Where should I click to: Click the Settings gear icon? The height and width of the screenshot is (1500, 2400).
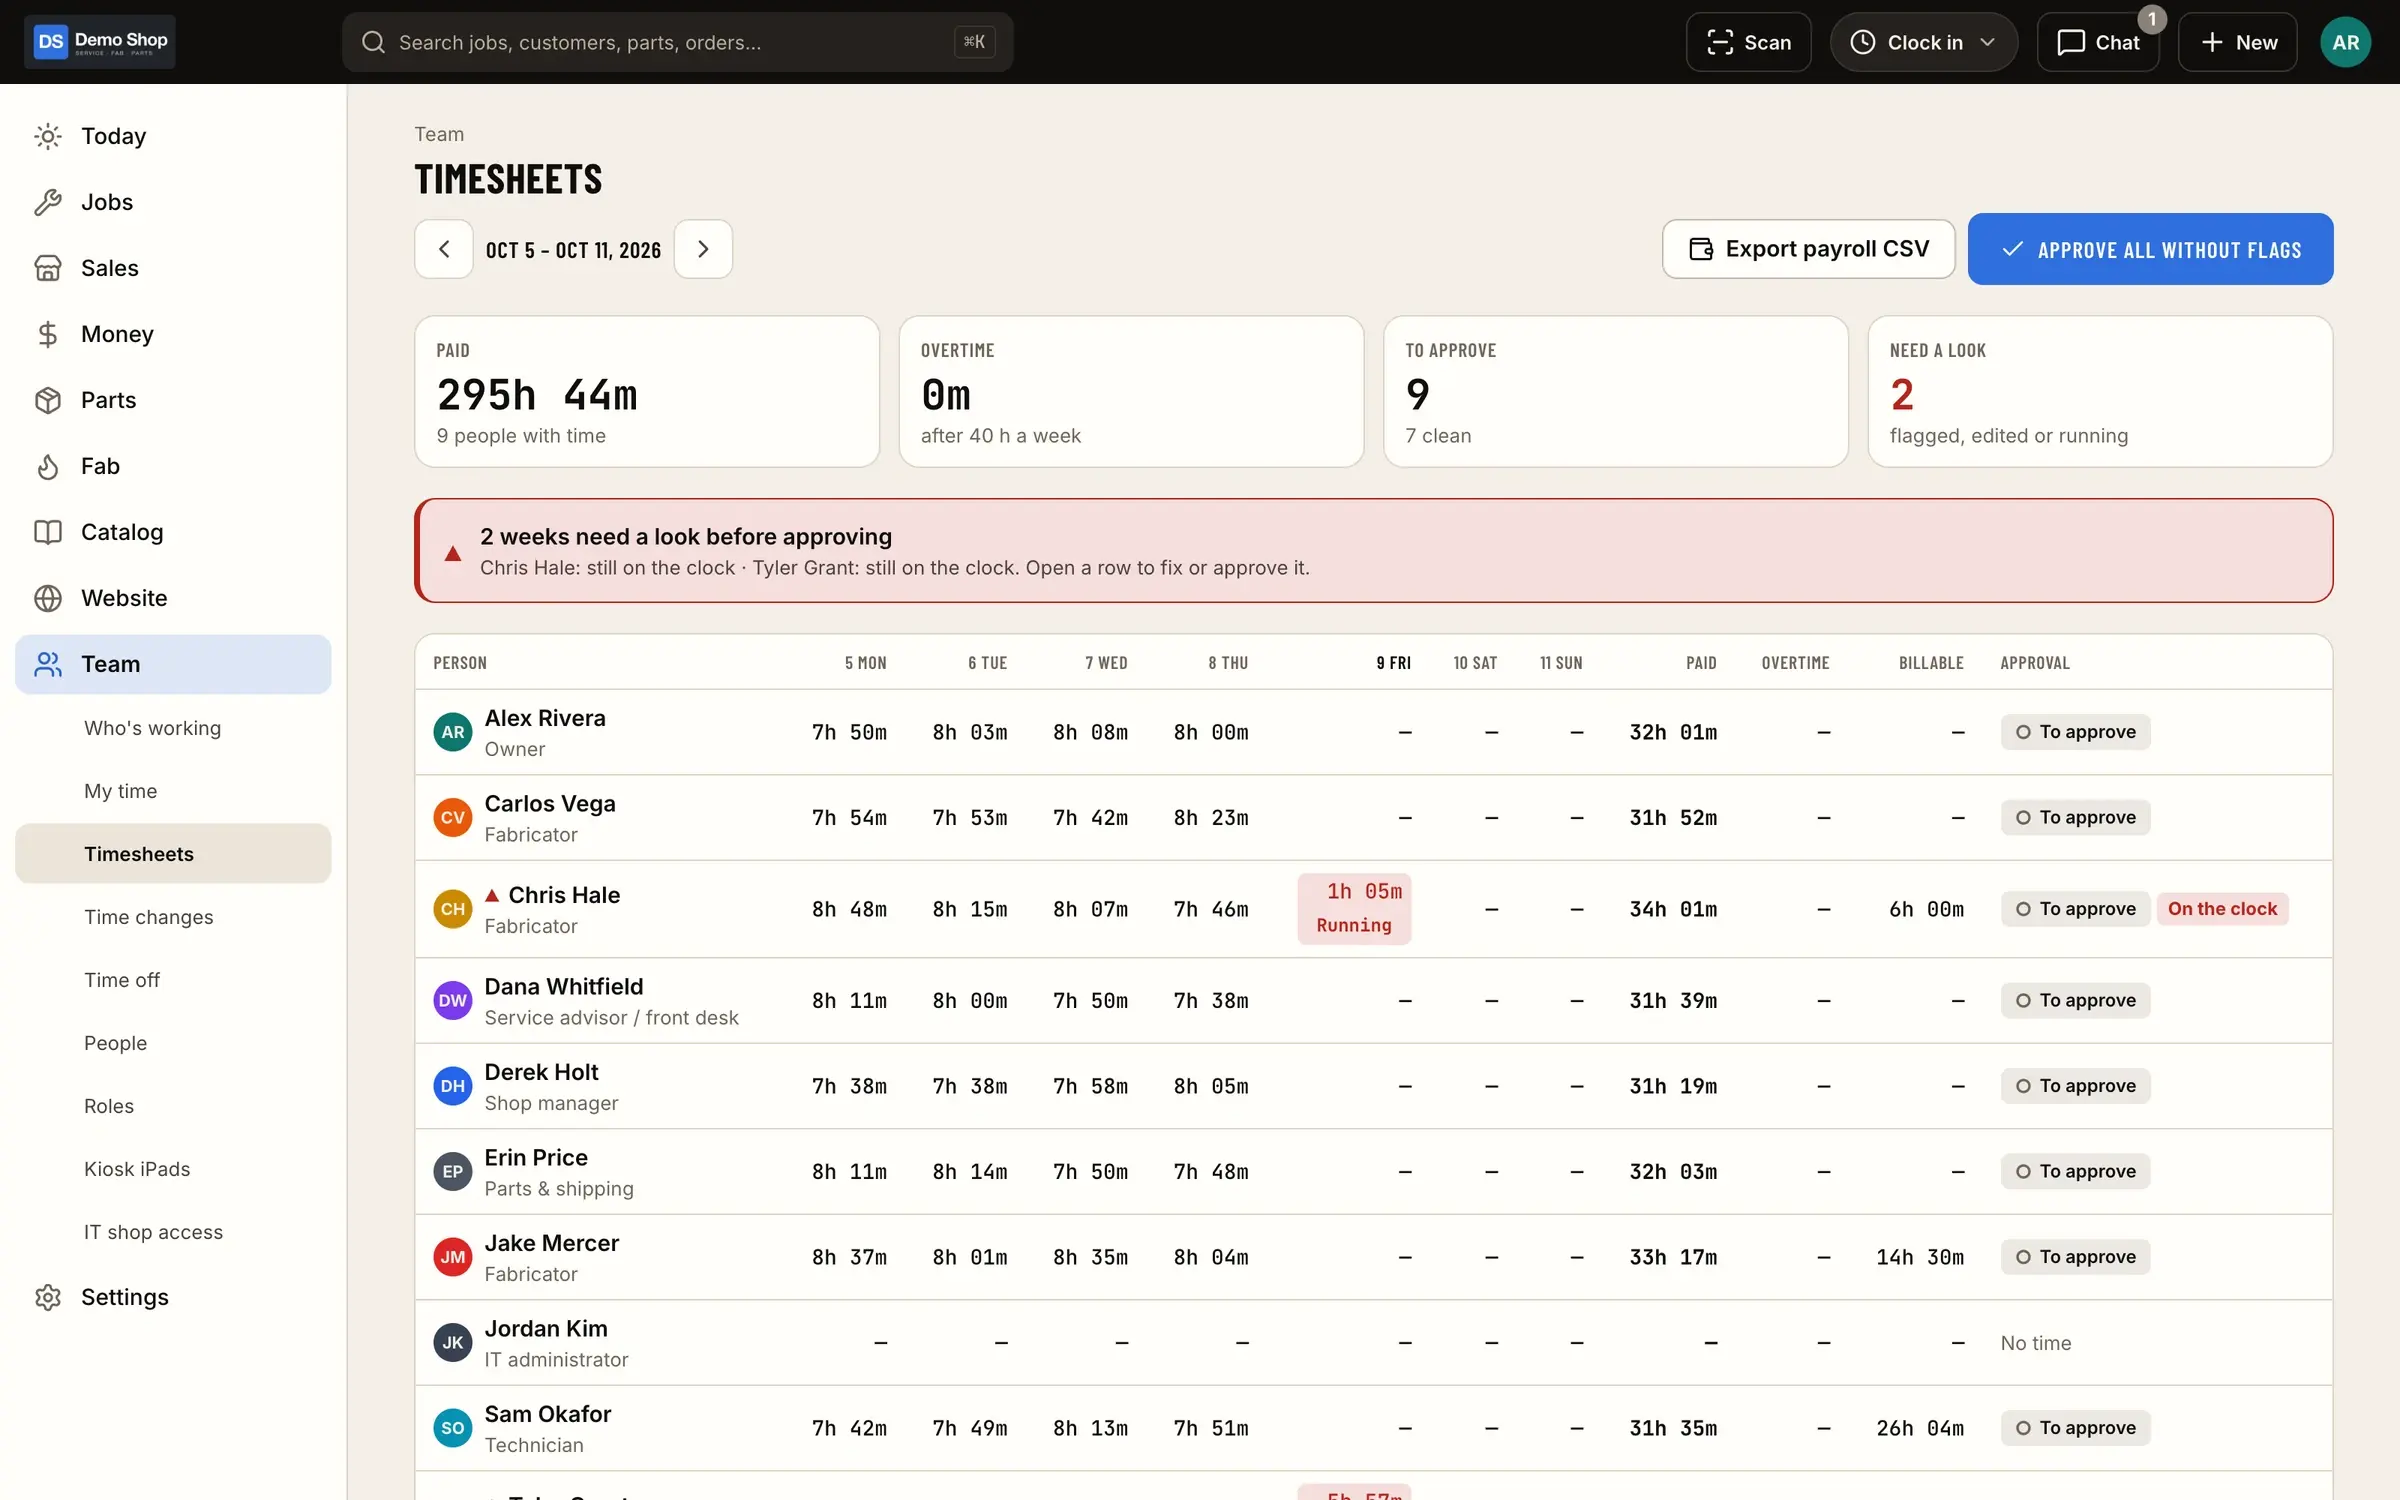point(48,1297)
